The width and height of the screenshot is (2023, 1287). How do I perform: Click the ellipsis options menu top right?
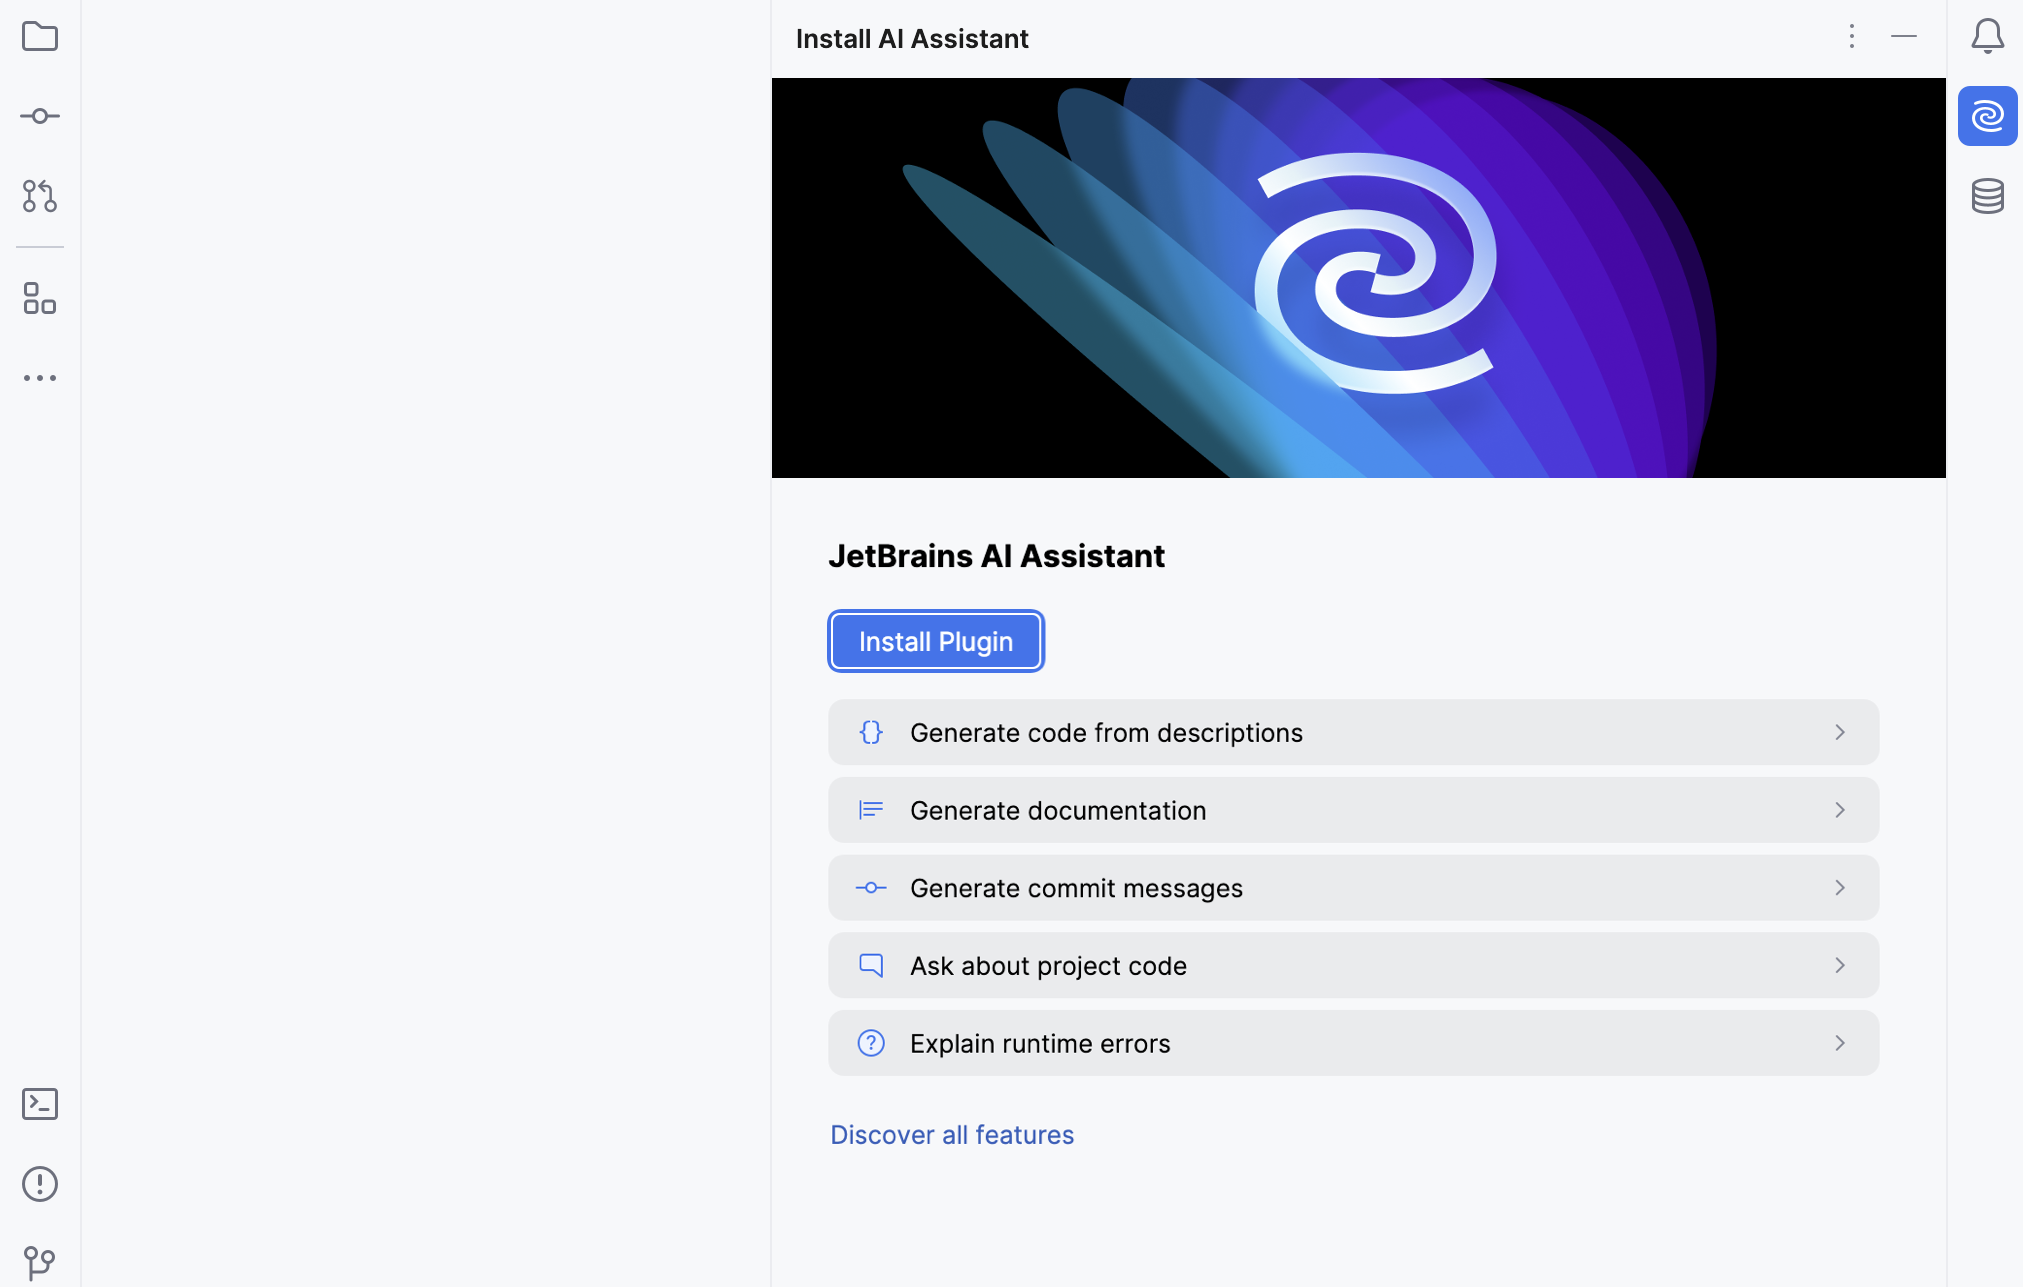tap(1852, 38)
